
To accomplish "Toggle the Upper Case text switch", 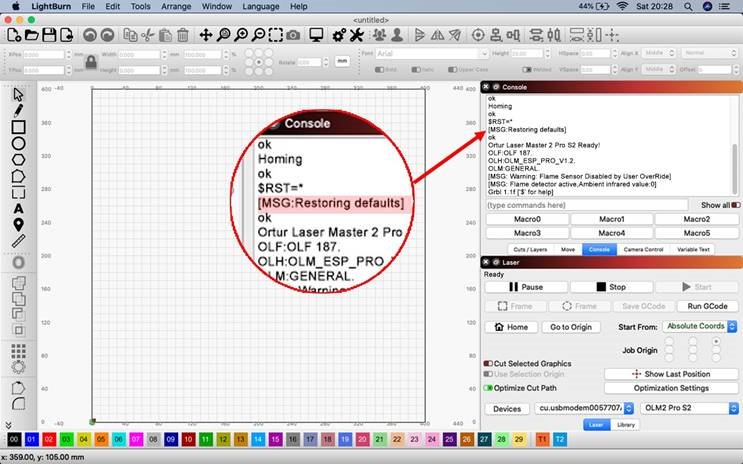I will [453, 70].
